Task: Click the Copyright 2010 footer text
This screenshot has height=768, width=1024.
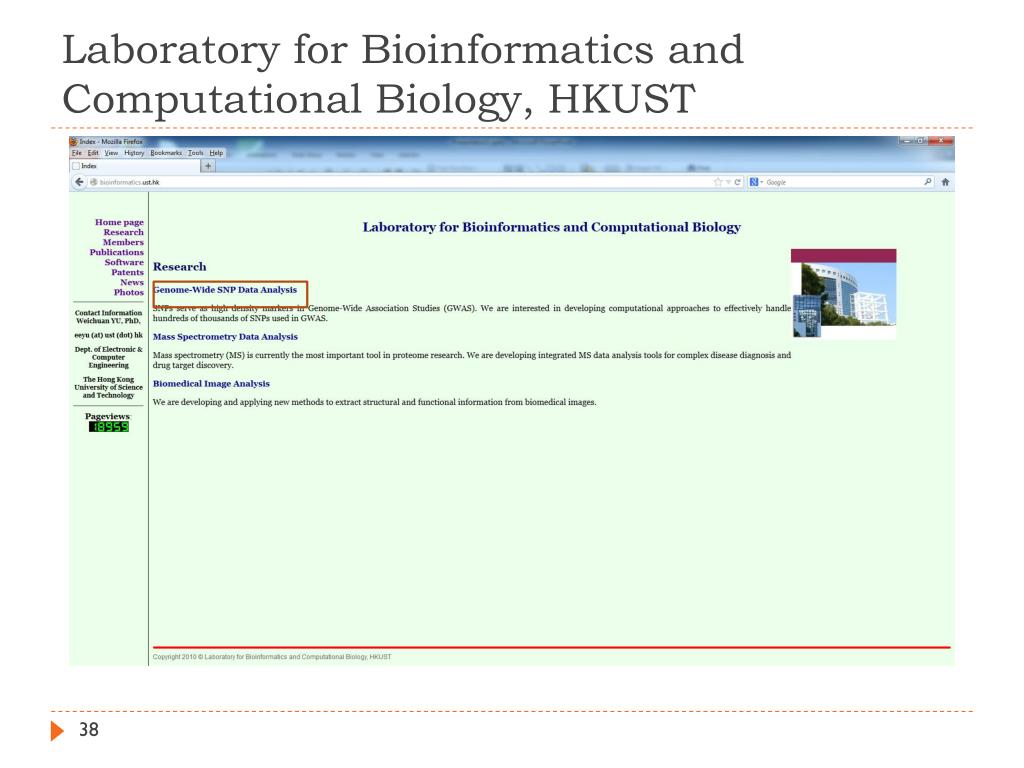Action: click(272, 657)
